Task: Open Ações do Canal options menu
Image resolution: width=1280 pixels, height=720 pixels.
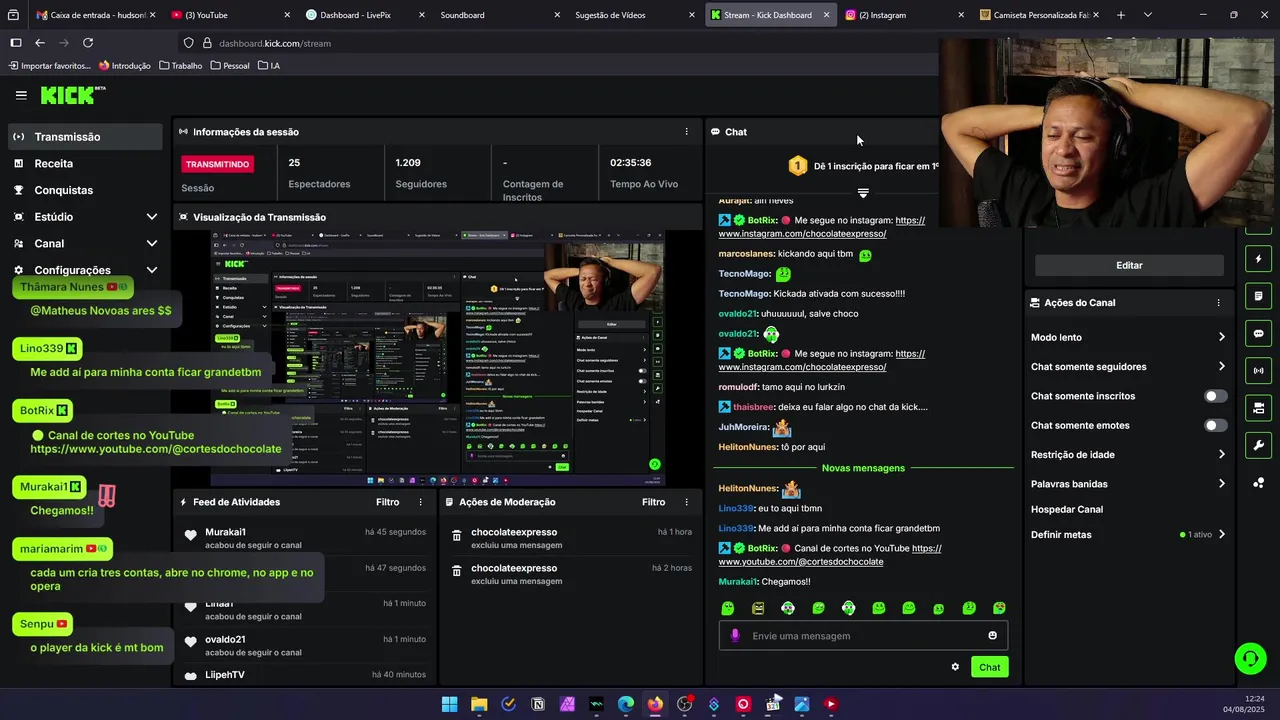Action: 1218,303
